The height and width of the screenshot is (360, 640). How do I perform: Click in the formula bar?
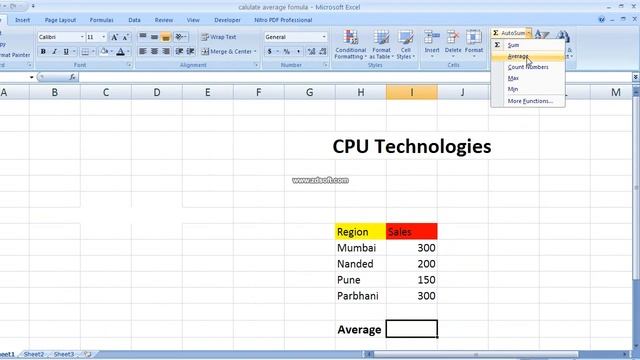[355, 77]
